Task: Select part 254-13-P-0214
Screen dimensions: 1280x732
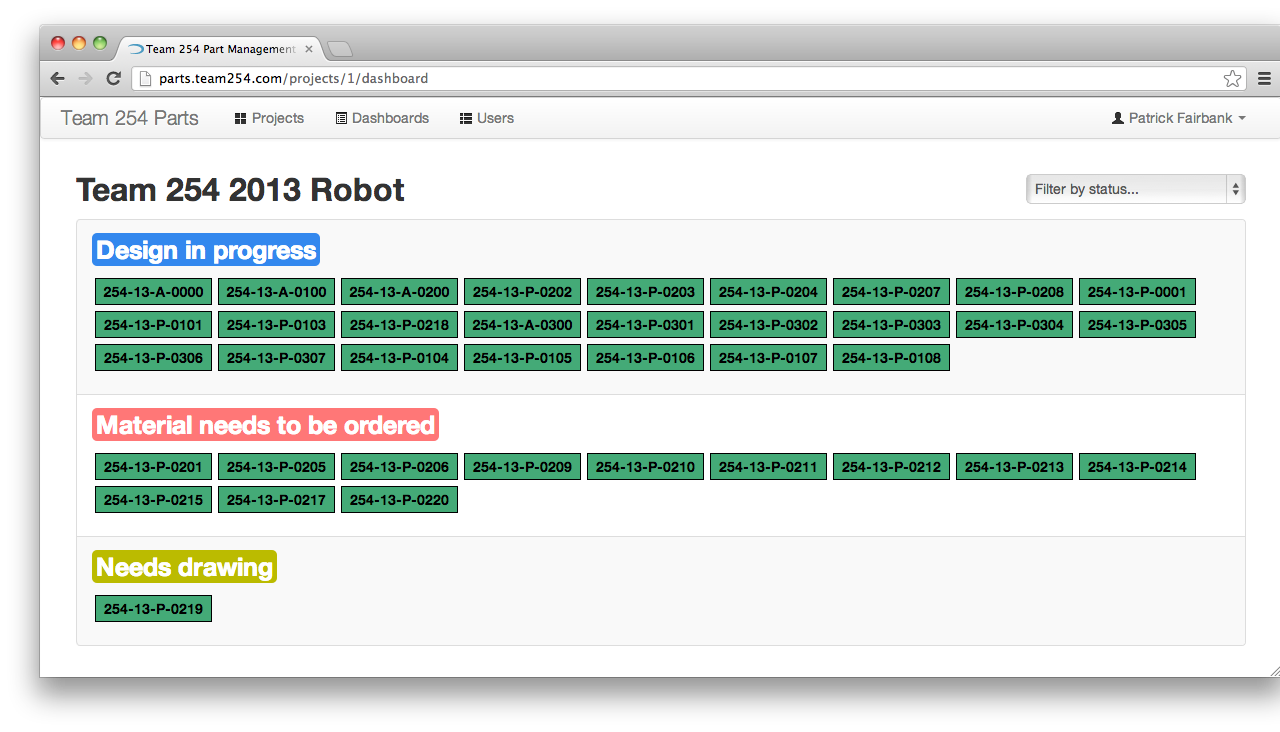Action: (x=1137, y=467)
